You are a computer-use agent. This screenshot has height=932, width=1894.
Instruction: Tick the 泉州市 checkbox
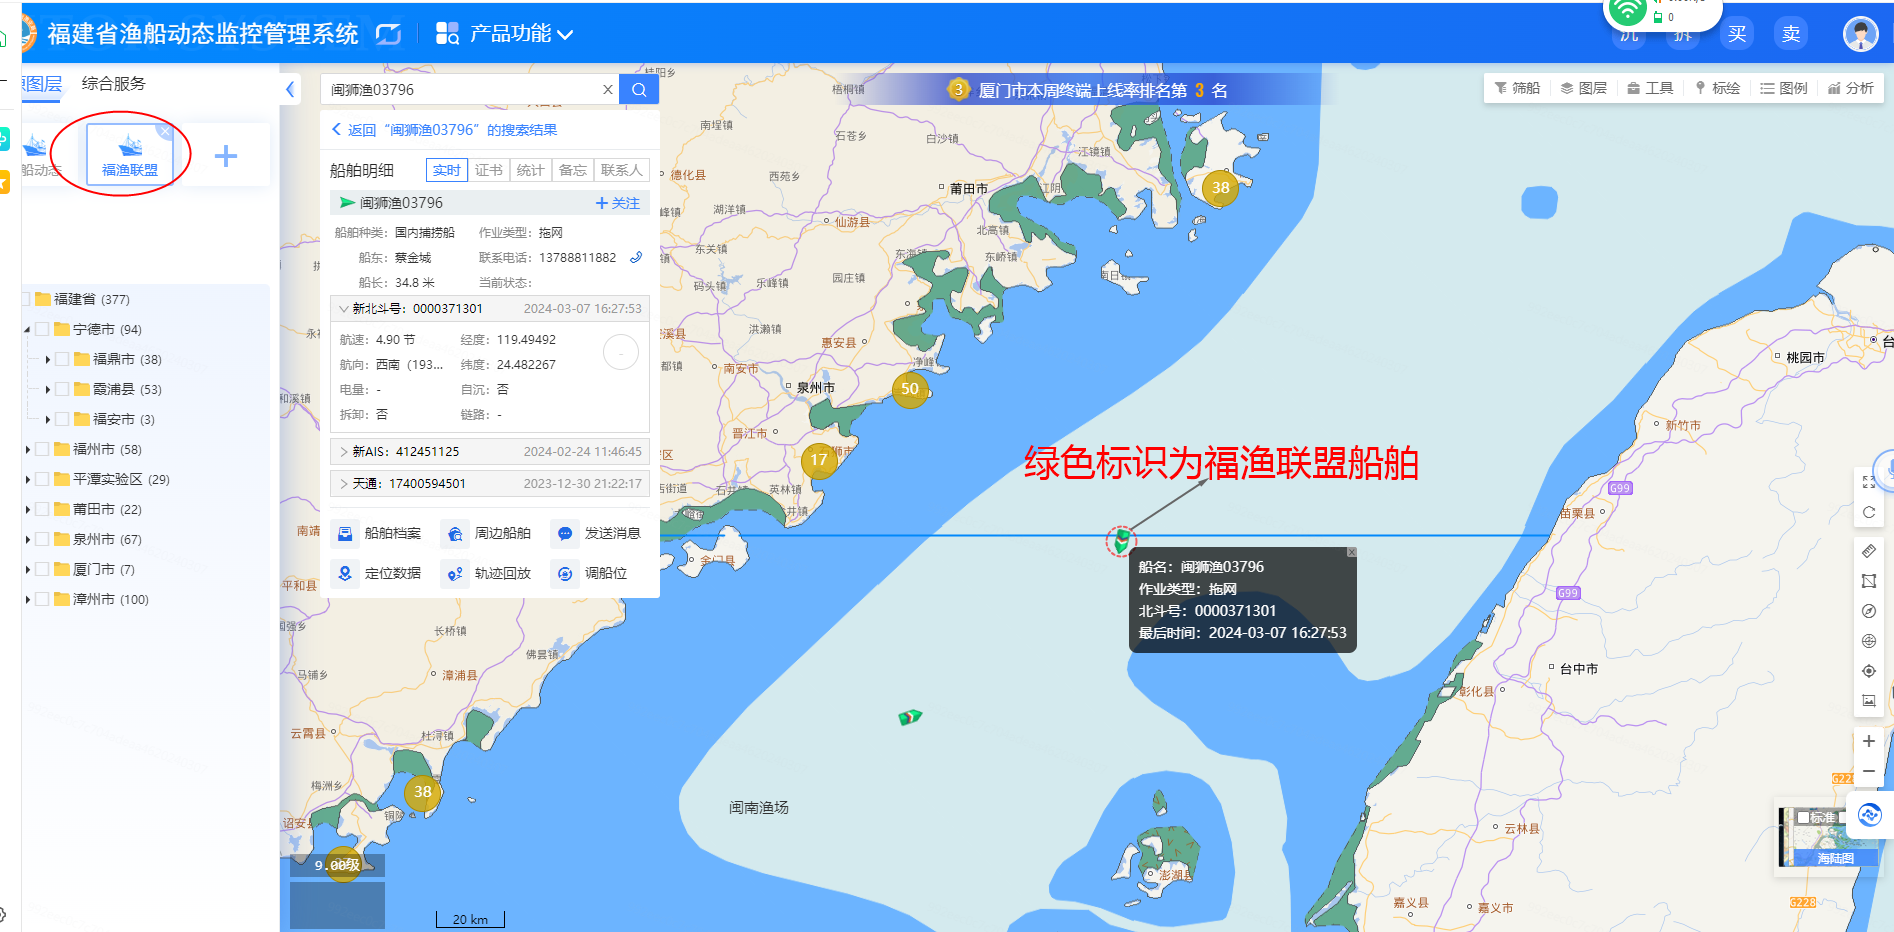click(x=43, y=539)
